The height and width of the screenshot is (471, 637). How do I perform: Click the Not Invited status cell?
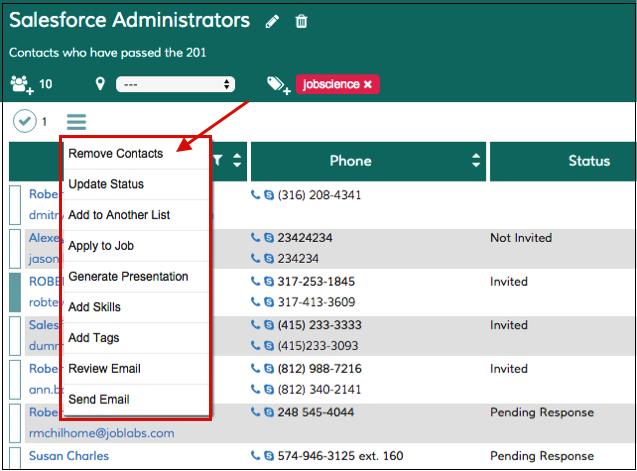[x=521, y=238]
